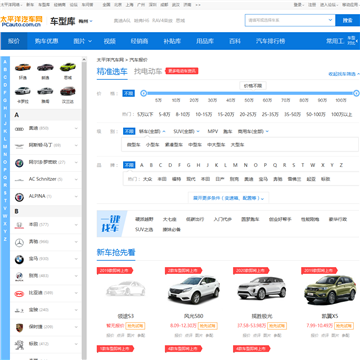
Task: Select the 10-15万 price range
Action: [204, 114]
